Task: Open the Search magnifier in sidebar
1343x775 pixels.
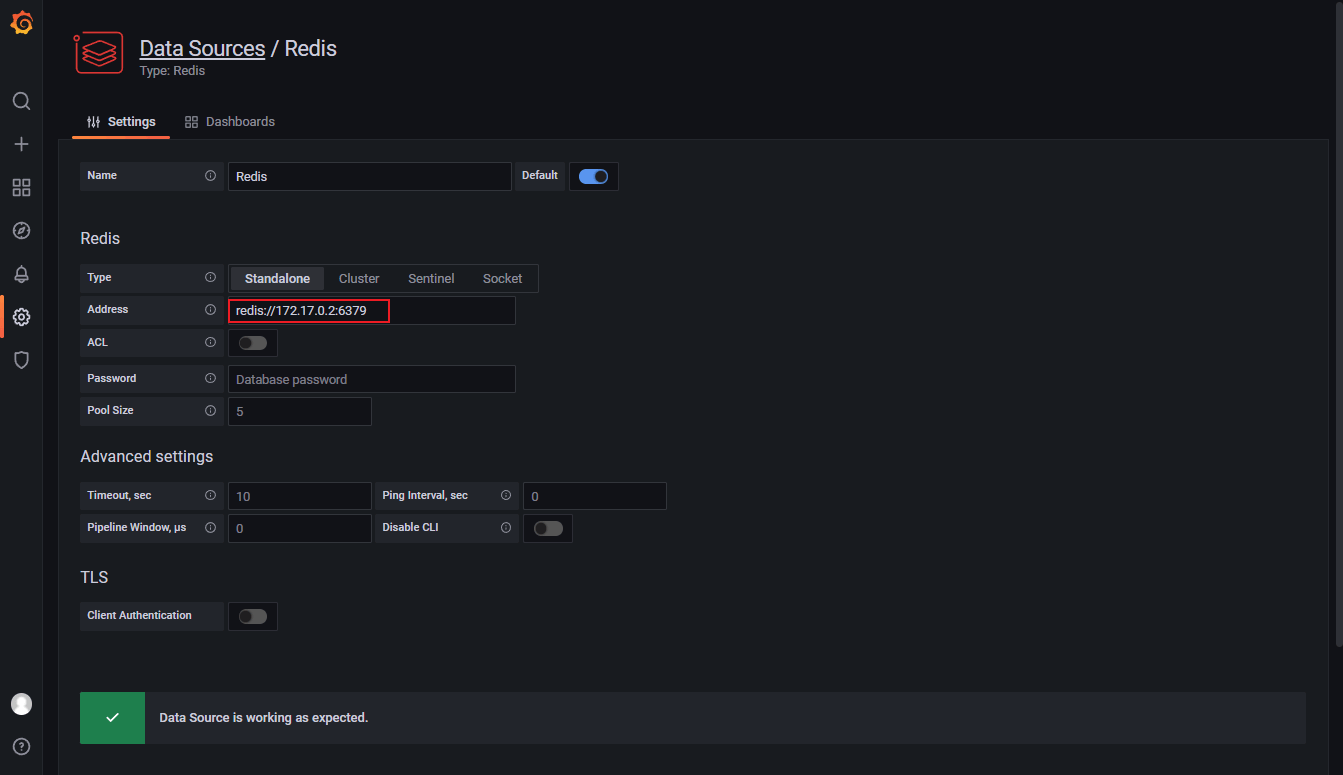Action: (x=21, y=101)
